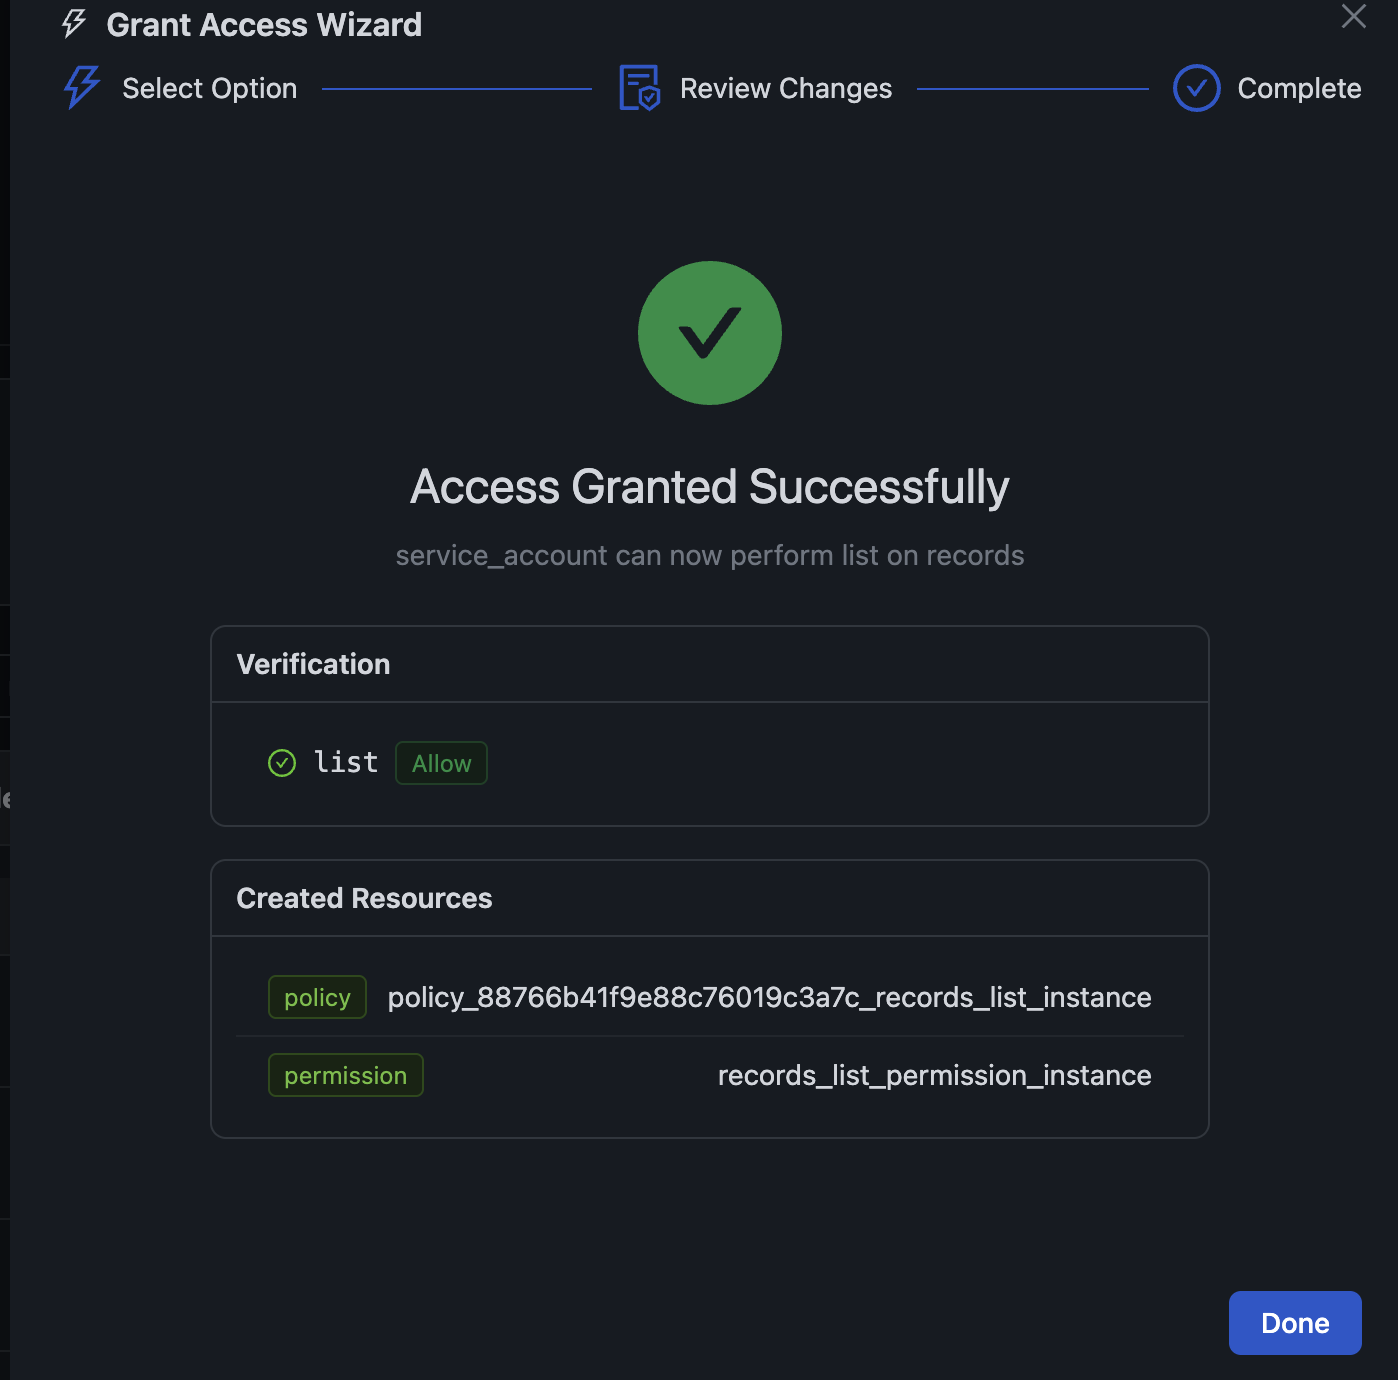Click the lightning bolt wizard title icon
This screenshot has height=1380, width=1398.
click(x=74, y=24)
